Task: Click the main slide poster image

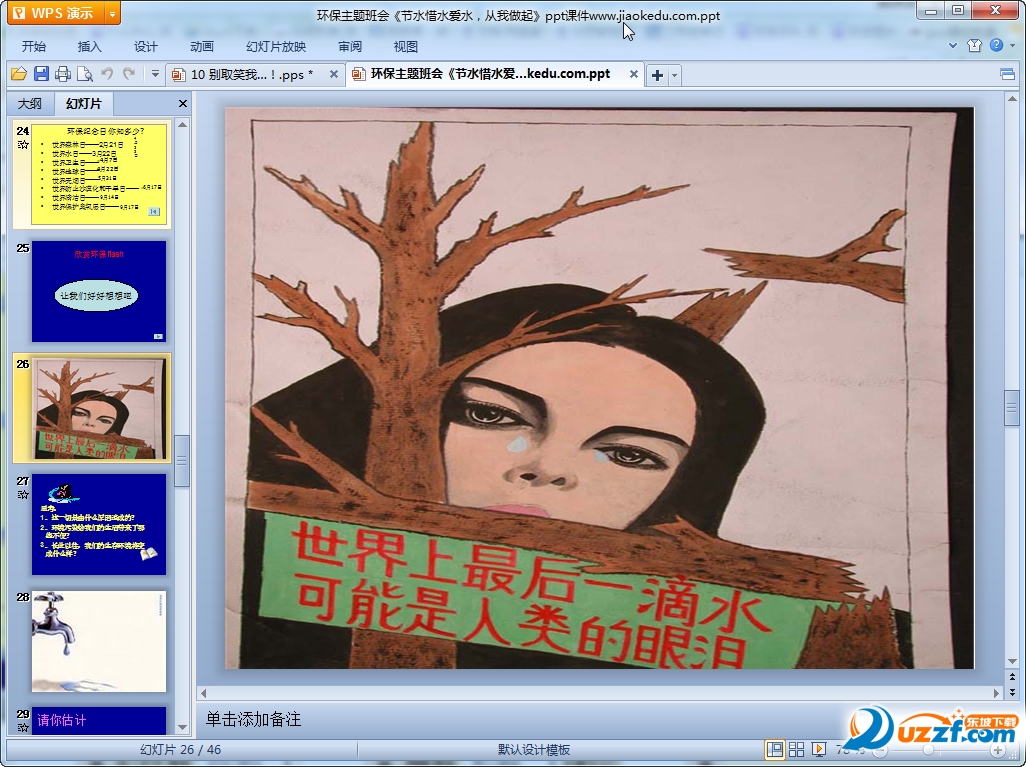Action: click(x=599, y=388)
